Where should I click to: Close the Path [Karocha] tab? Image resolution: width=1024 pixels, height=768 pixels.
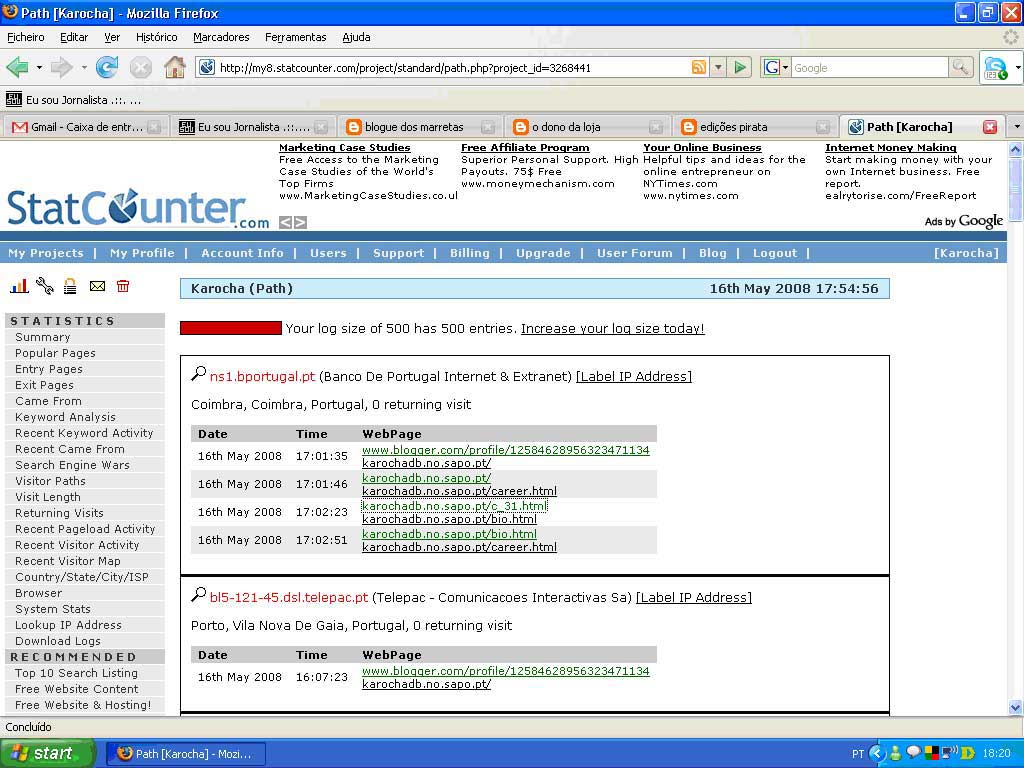(x=990, y=127)
